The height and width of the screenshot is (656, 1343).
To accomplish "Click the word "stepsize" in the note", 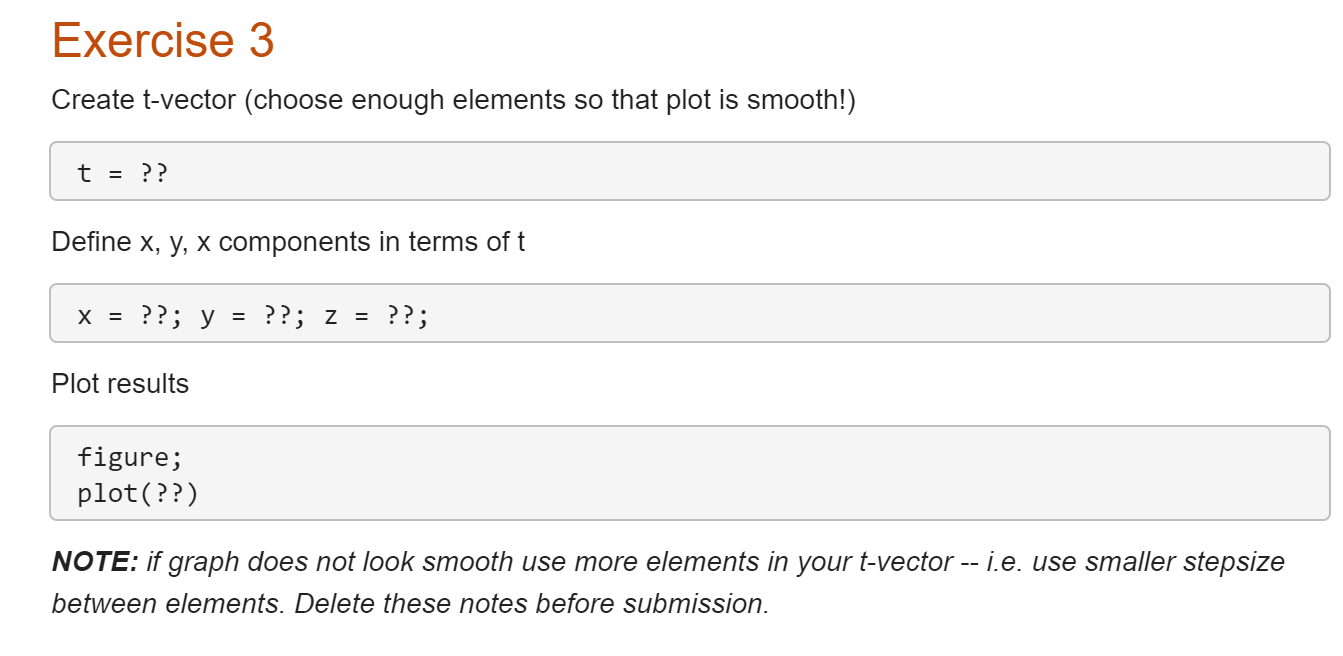I will (x=1234, y=562).
